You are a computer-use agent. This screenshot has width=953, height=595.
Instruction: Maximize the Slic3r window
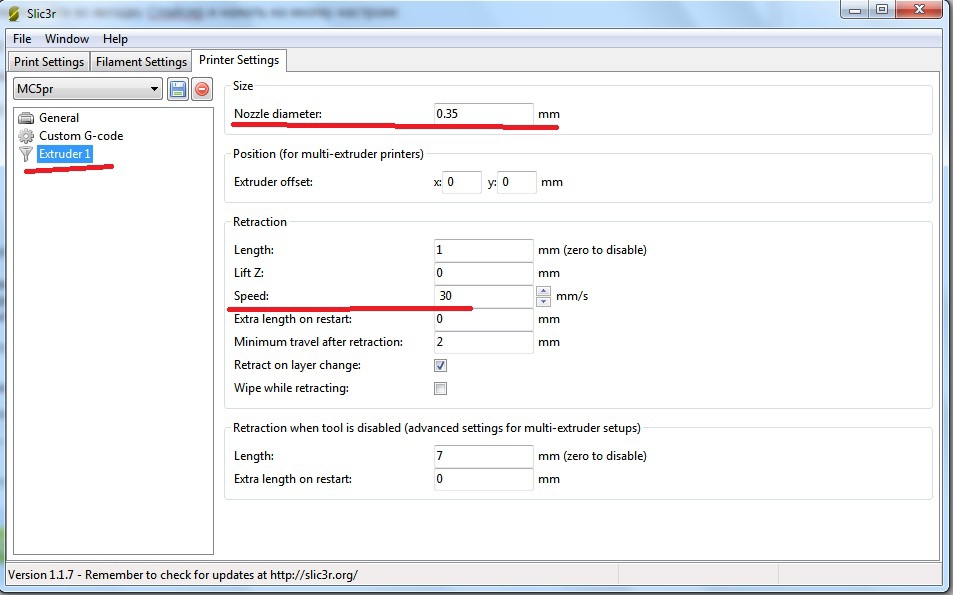(882, 10)
